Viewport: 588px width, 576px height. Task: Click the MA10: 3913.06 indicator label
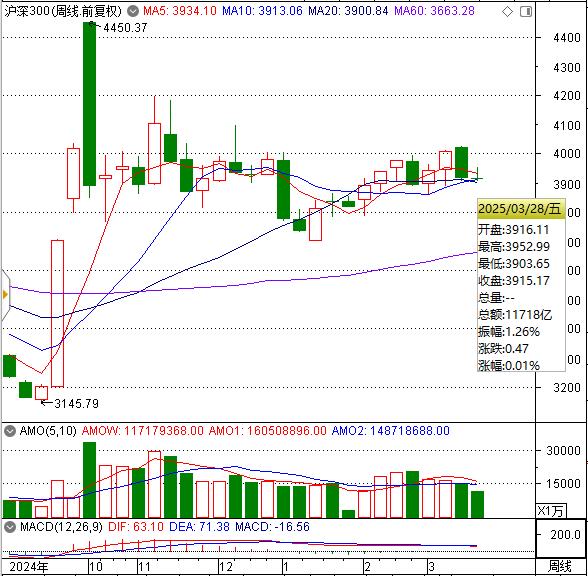pyautogui.click(x=262, y=11)
